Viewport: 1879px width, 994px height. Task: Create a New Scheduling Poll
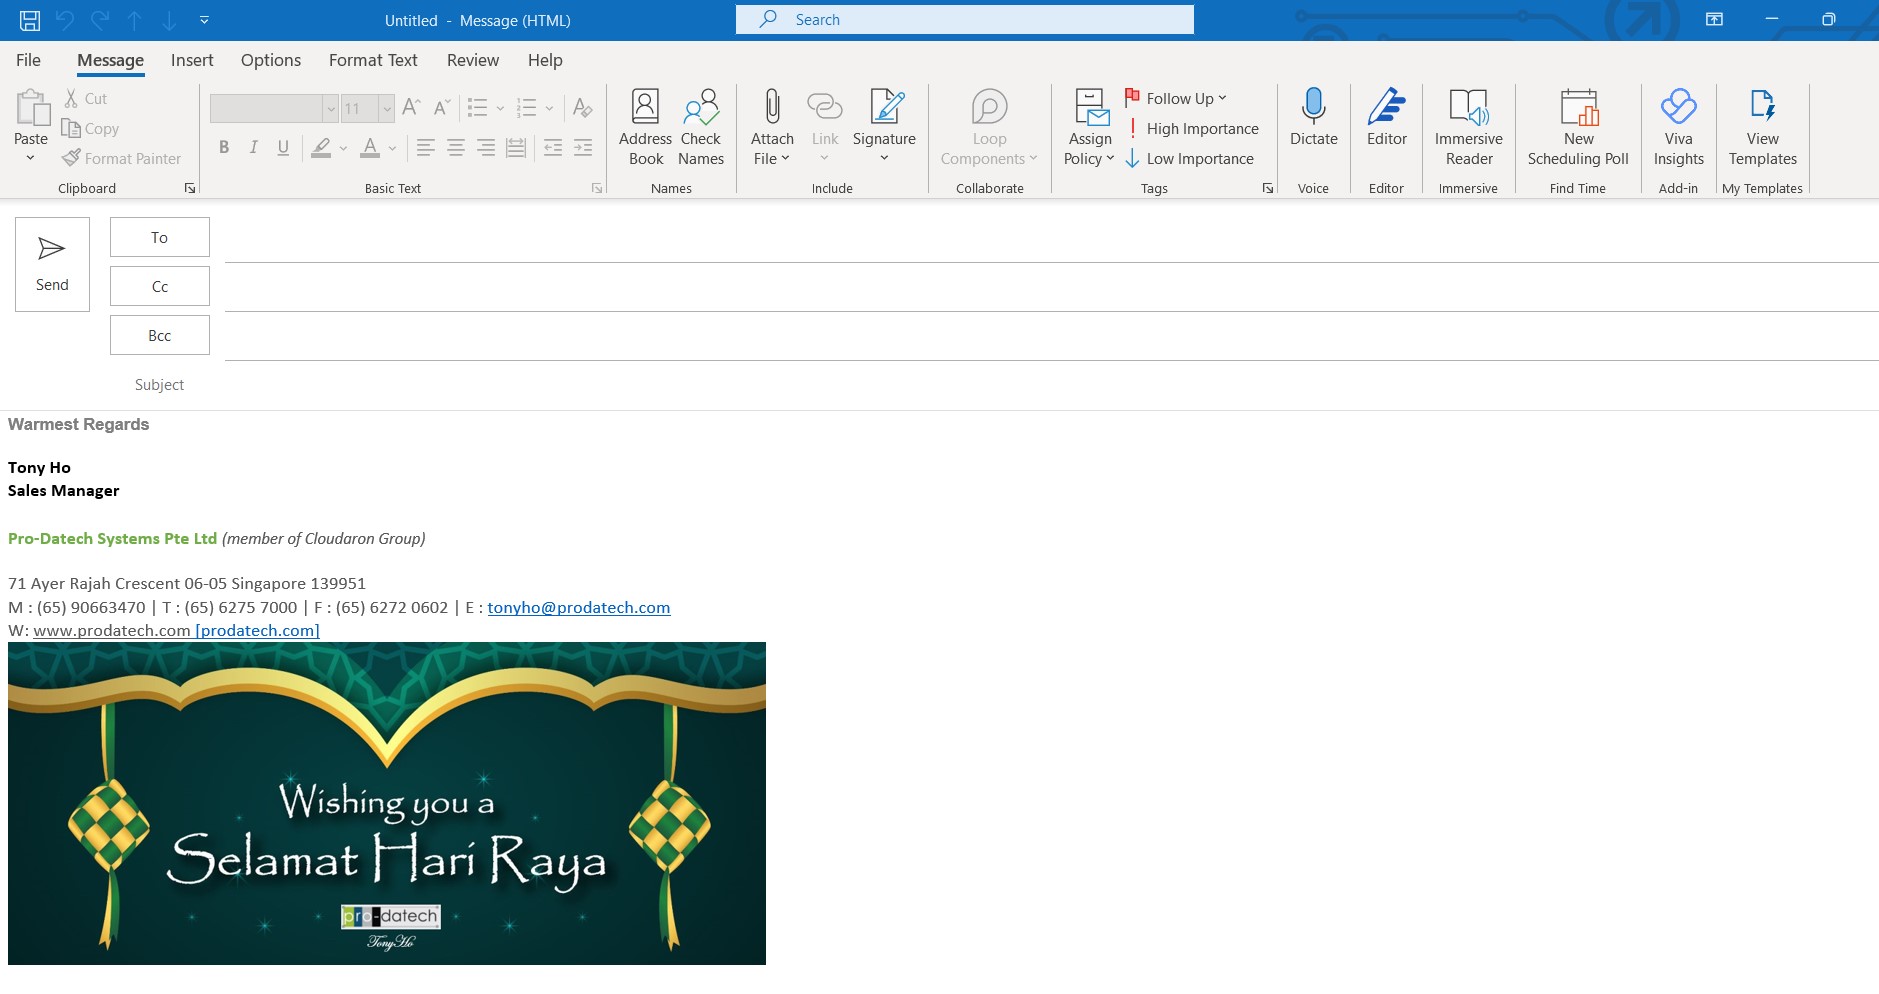tap(1578, 126)
